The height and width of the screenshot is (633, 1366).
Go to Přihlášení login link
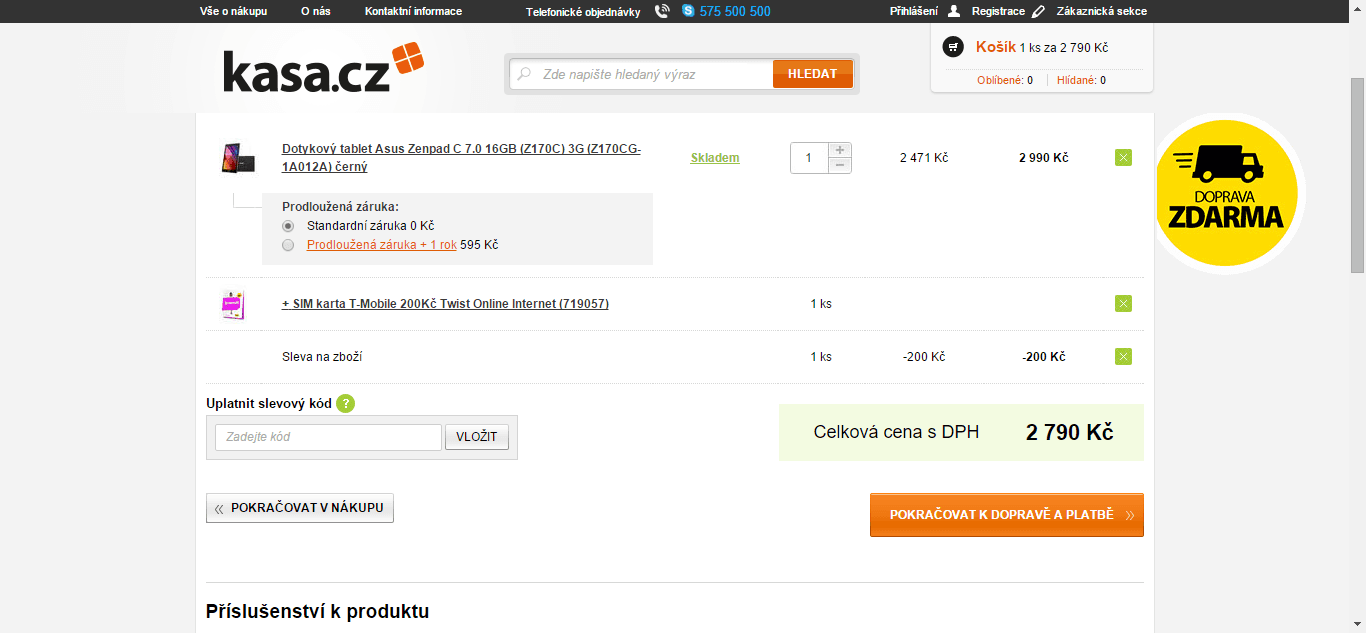[914, 11]
